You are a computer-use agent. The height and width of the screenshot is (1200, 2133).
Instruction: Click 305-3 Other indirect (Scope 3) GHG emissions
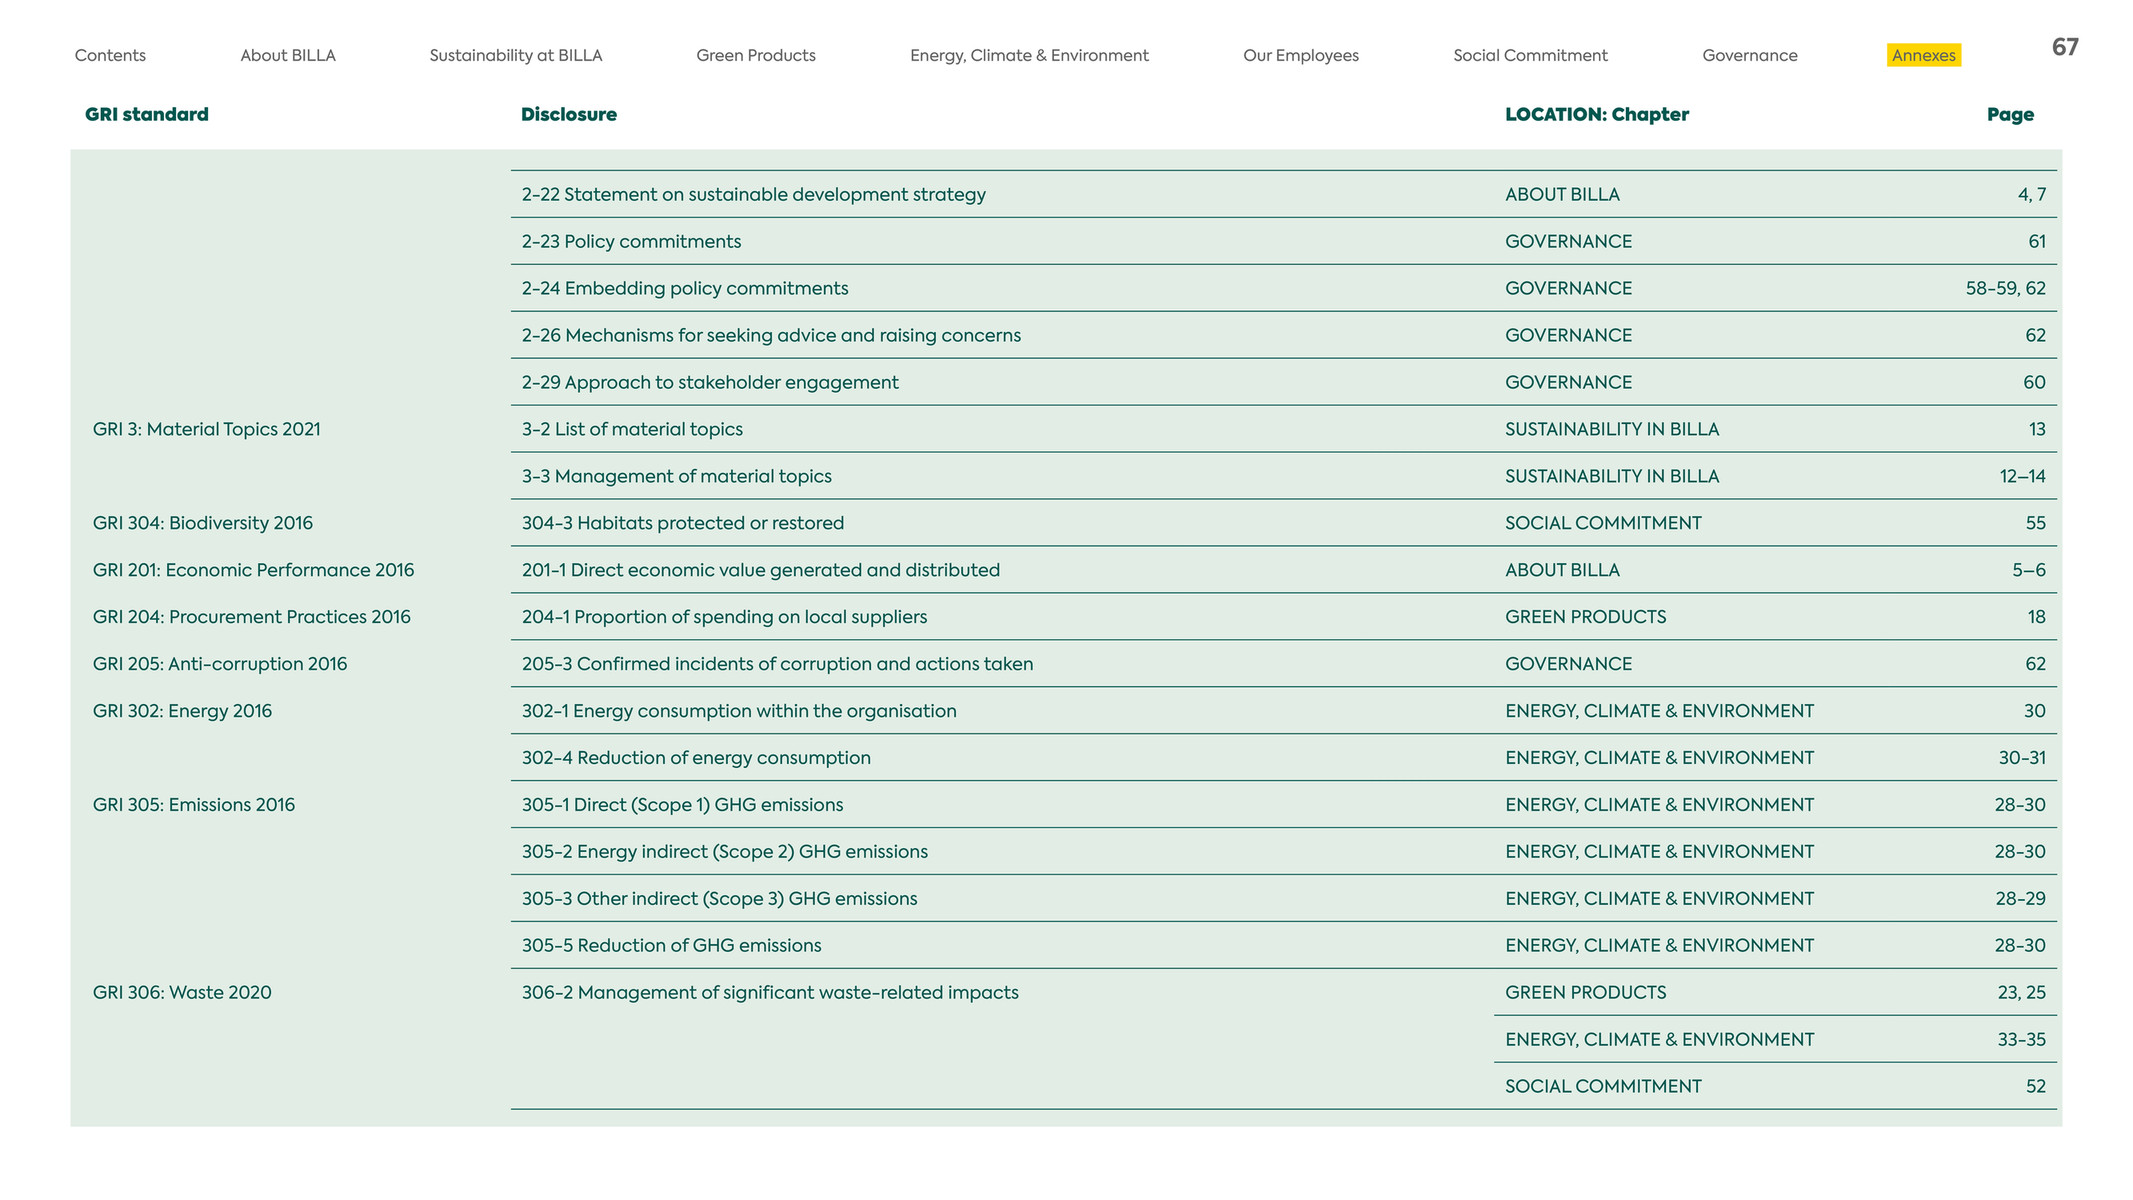719,899
